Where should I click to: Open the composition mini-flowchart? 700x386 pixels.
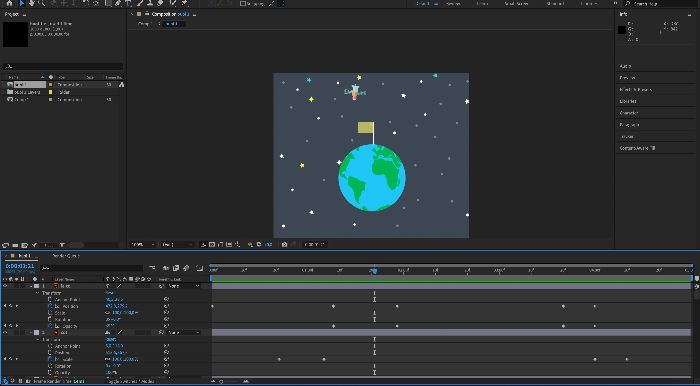[152, 268]
